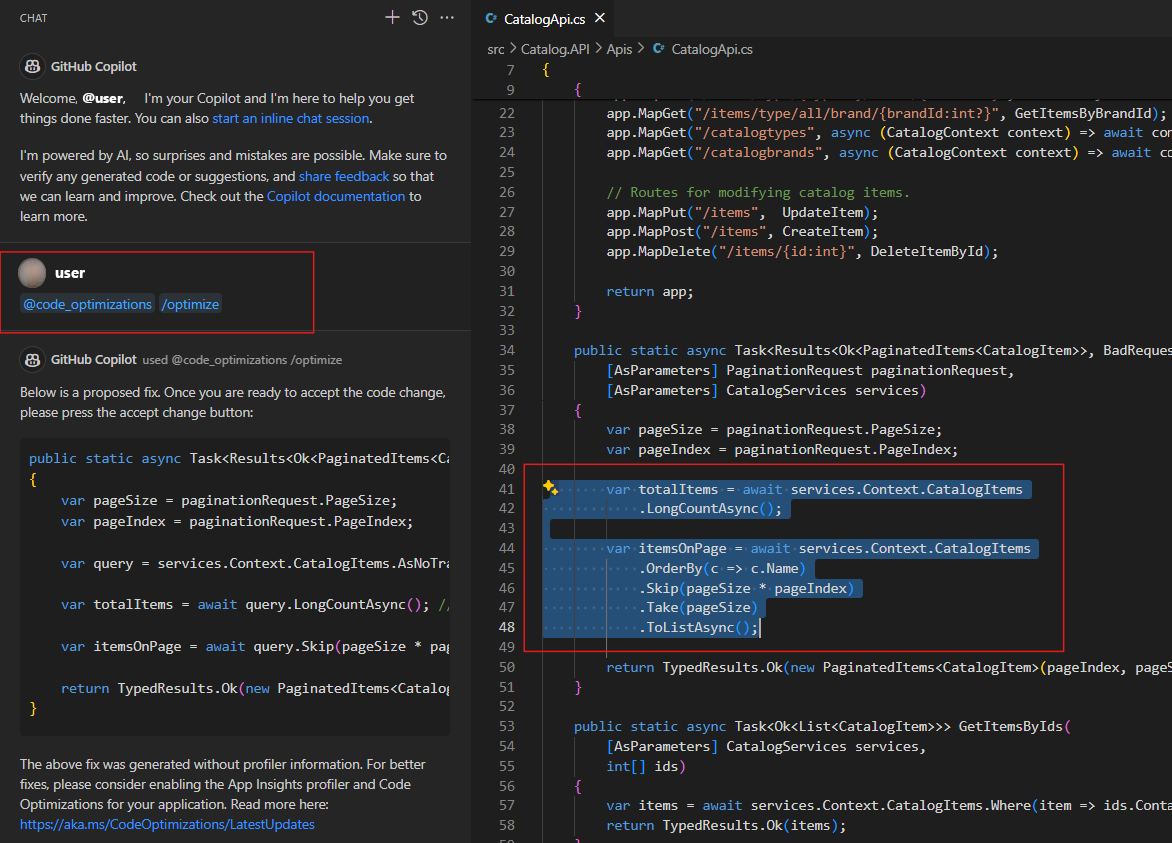Screen dimensions: 1172x843
Task: Click the user avatar next to the username
Action: pos(32,272)
